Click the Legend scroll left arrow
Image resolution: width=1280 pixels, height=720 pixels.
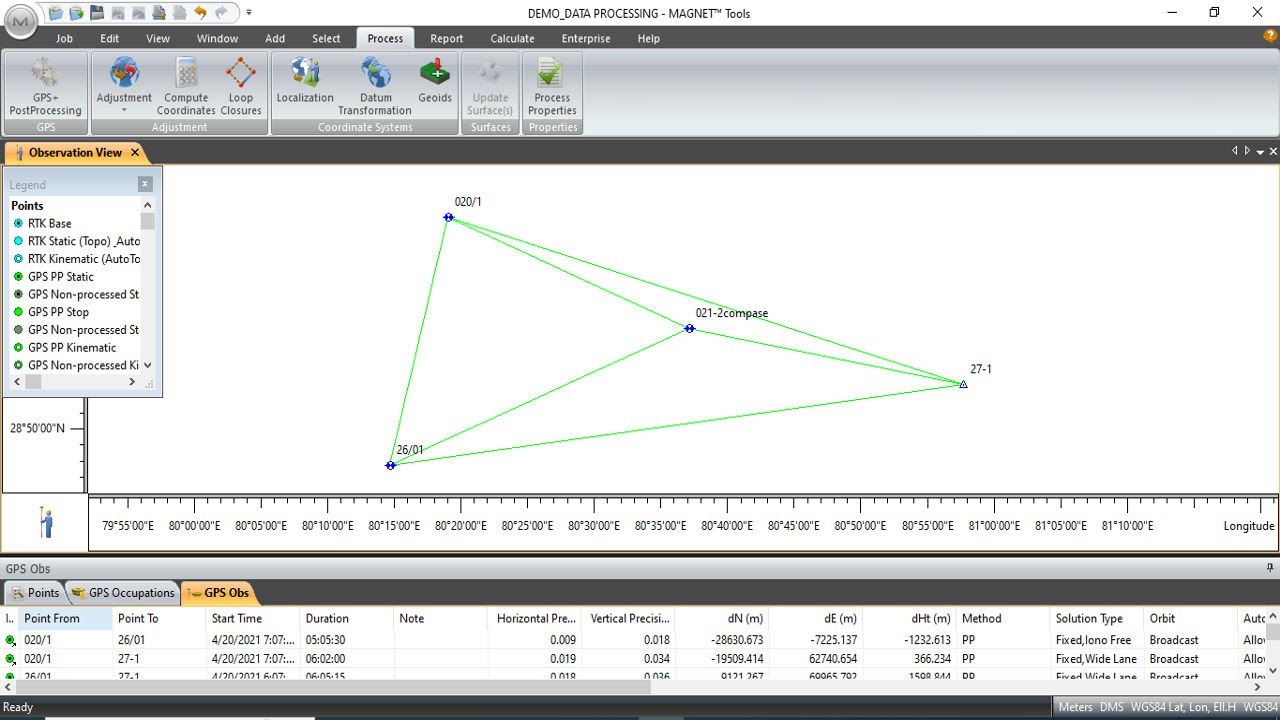[17, 382]
